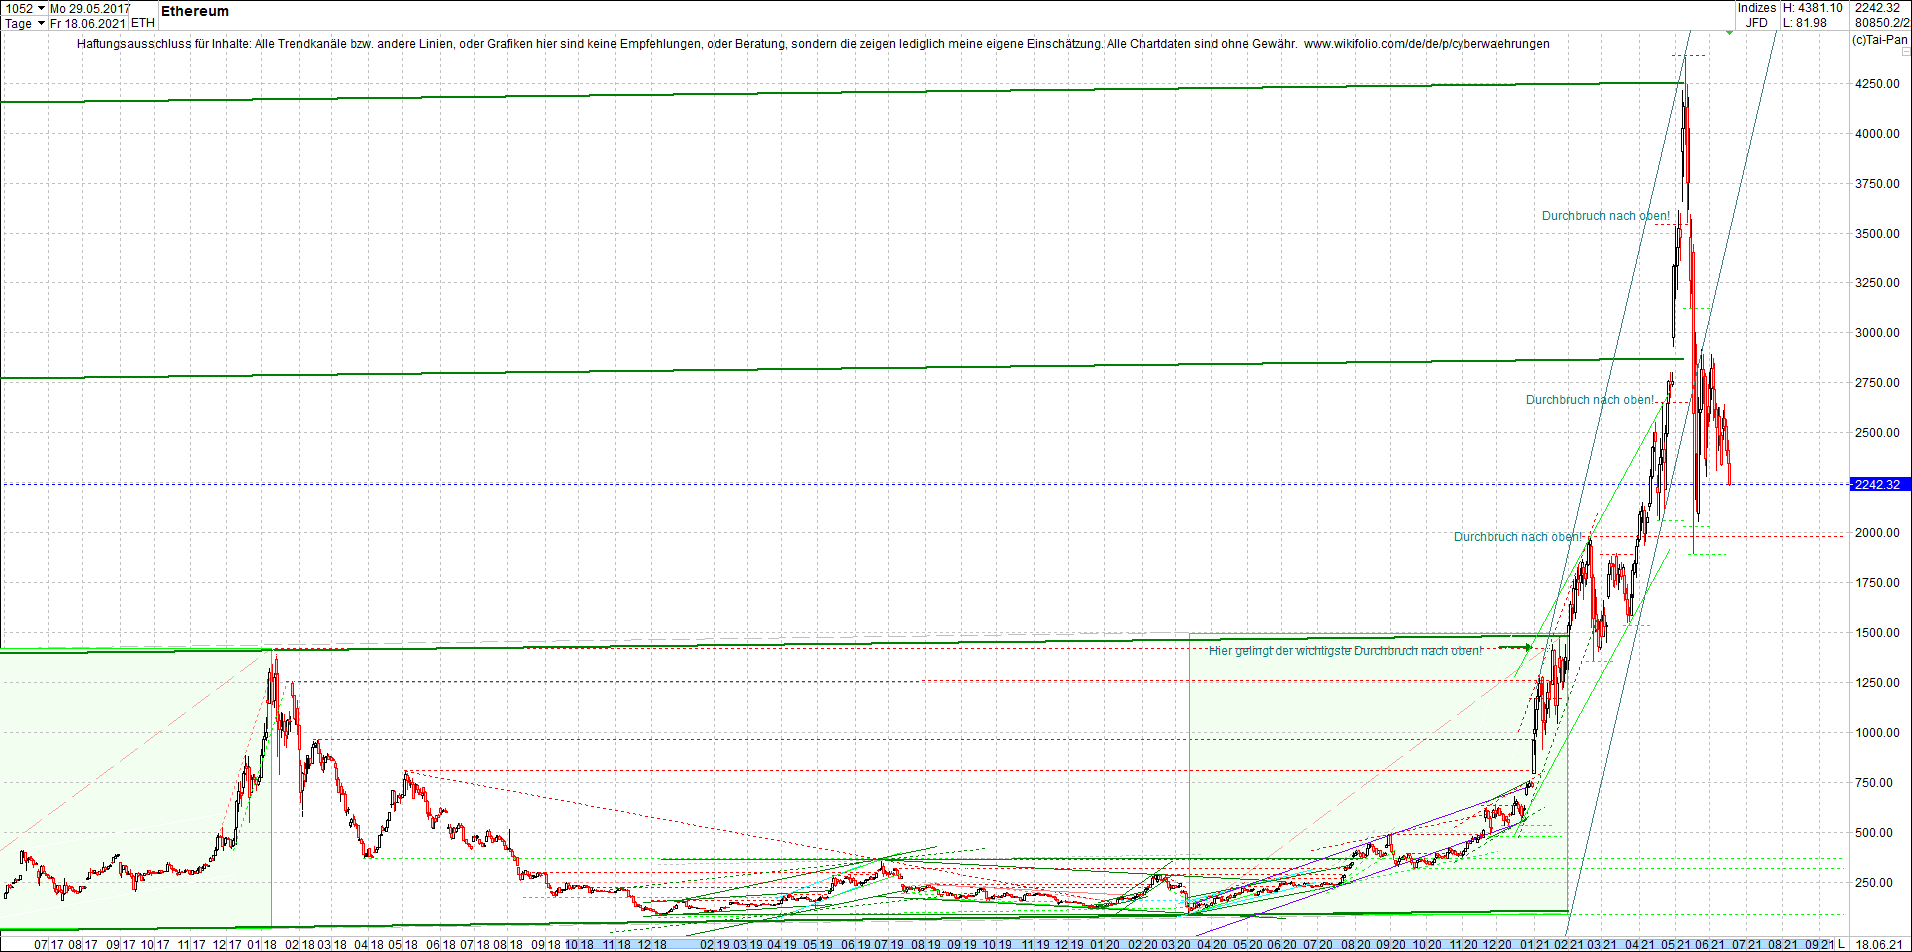Click the 1500.00 price axis label
1912x952 pixels.
coord(1877,633)
